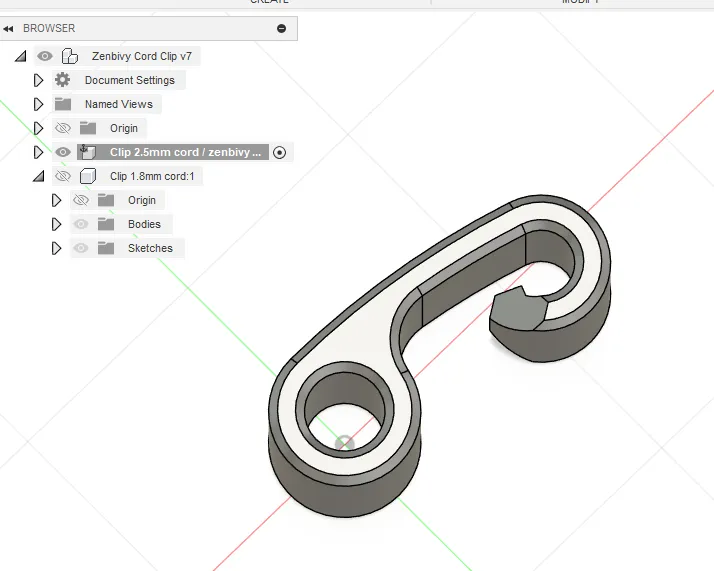
Task: Select the Clip 1.8mm cord:1 label
Action: click(152, 176)
